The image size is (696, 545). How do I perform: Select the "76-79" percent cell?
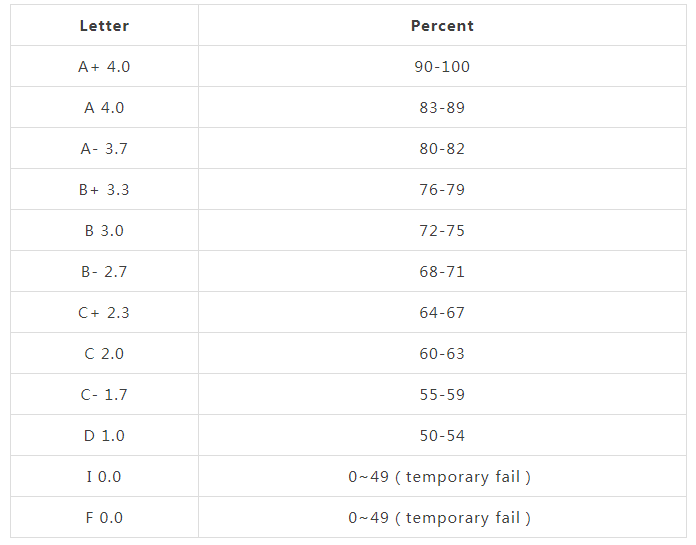442,190
